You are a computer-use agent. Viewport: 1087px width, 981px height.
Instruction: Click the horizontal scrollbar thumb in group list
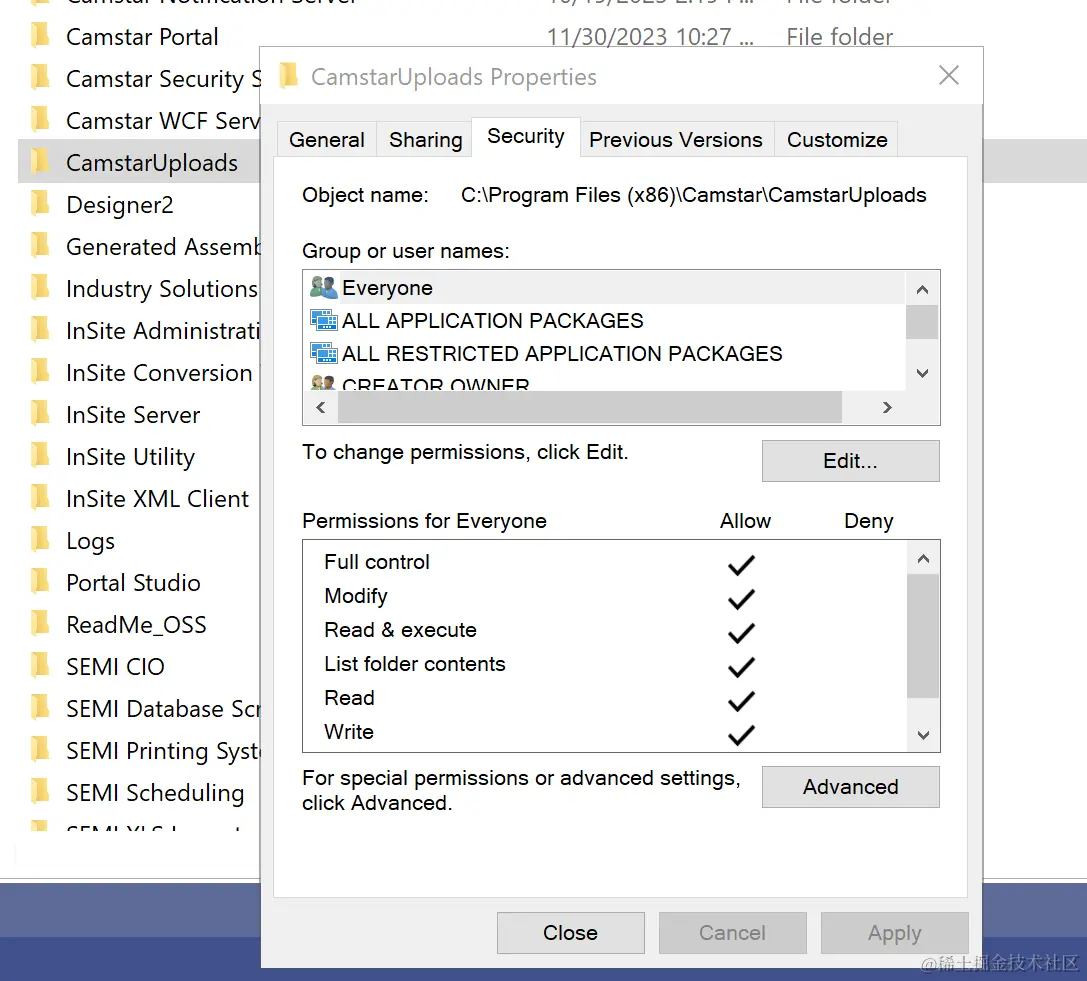tap(590, 408)
